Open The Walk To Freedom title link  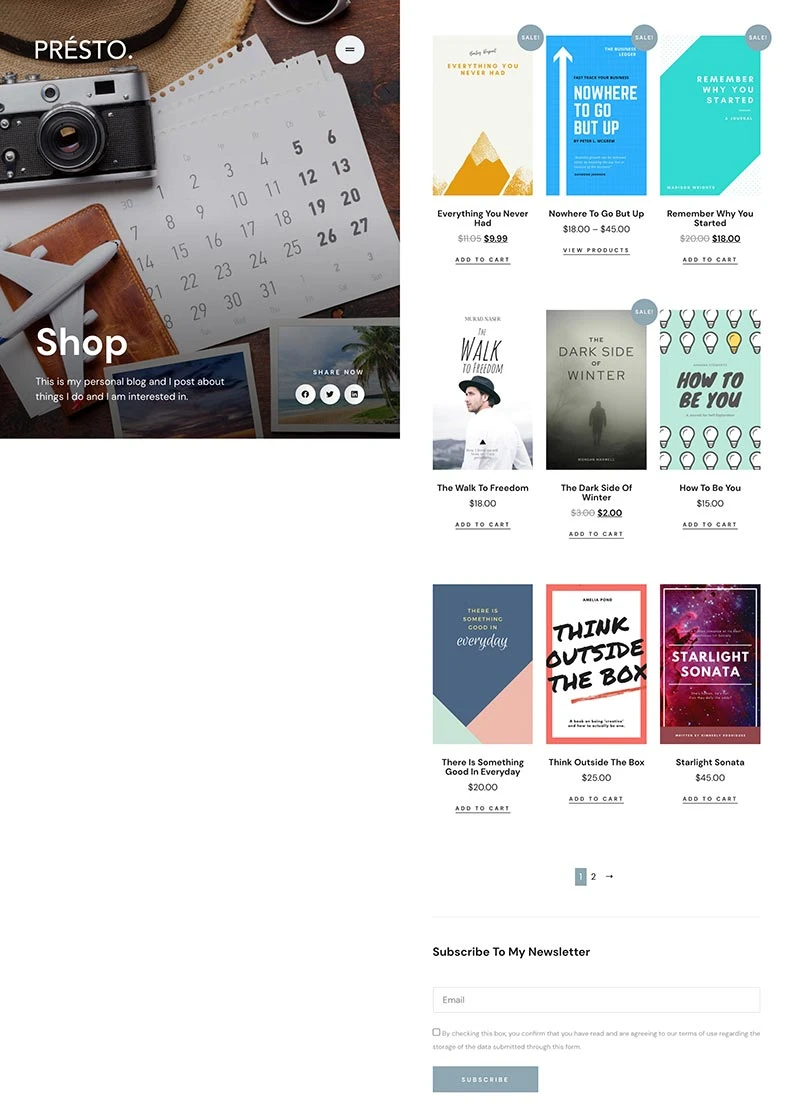[x=482, y=488]
